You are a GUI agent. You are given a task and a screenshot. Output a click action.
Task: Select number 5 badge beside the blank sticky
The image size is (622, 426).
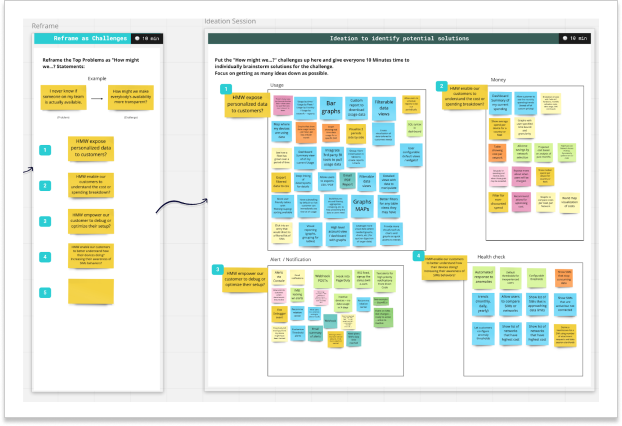coord(44,292)
